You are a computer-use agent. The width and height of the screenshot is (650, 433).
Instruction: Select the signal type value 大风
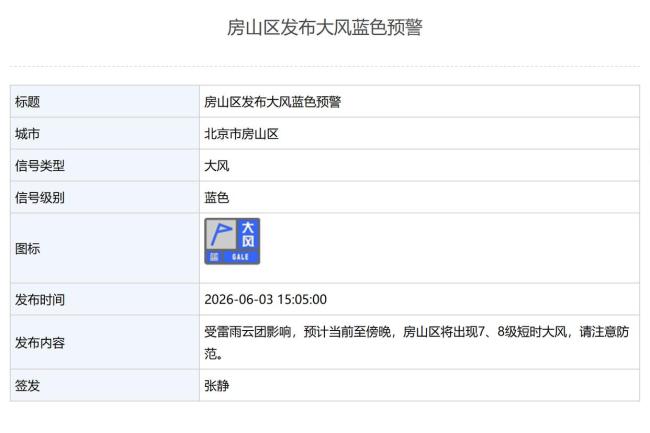click(216, 166)
